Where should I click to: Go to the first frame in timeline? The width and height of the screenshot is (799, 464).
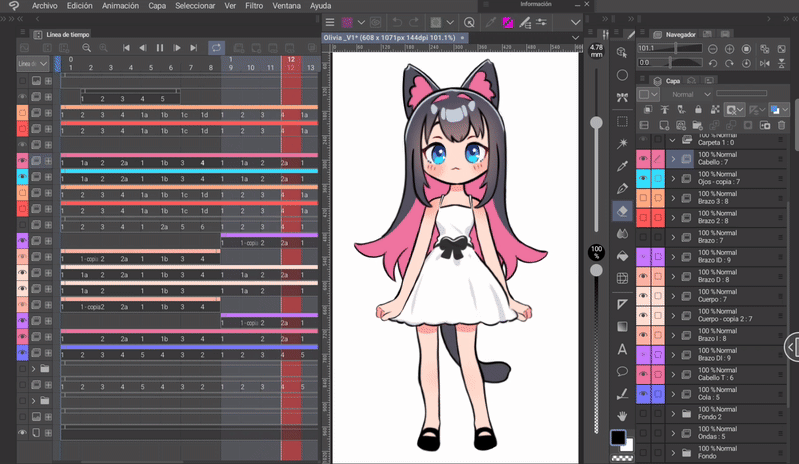(x=126, y=48)
